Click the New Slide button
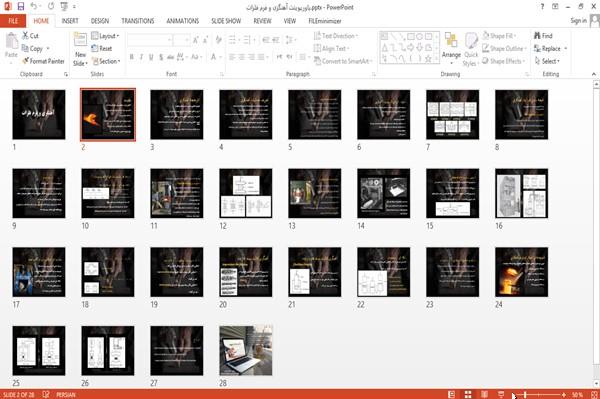600x399 pixels. 80,49
